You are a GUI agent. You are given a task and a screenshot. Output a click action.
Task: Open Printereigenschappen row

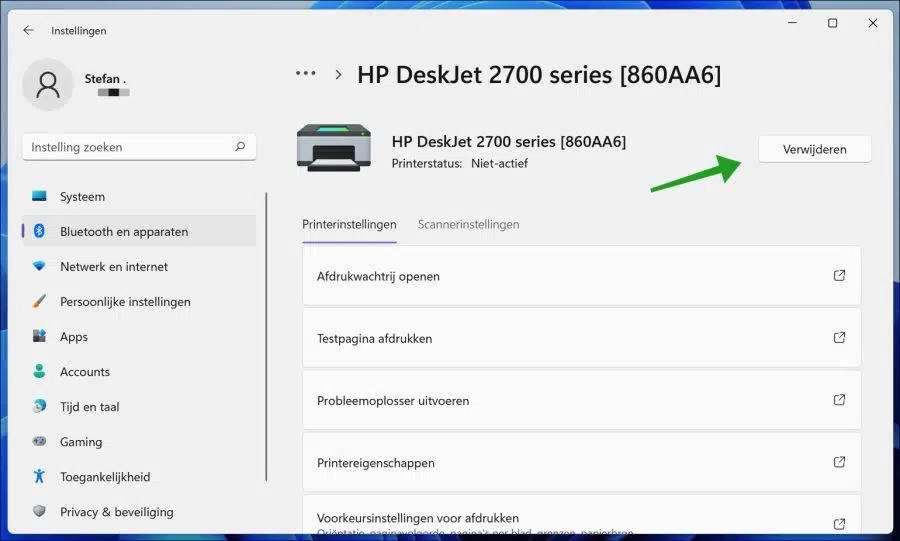click(x=581, y=462)
